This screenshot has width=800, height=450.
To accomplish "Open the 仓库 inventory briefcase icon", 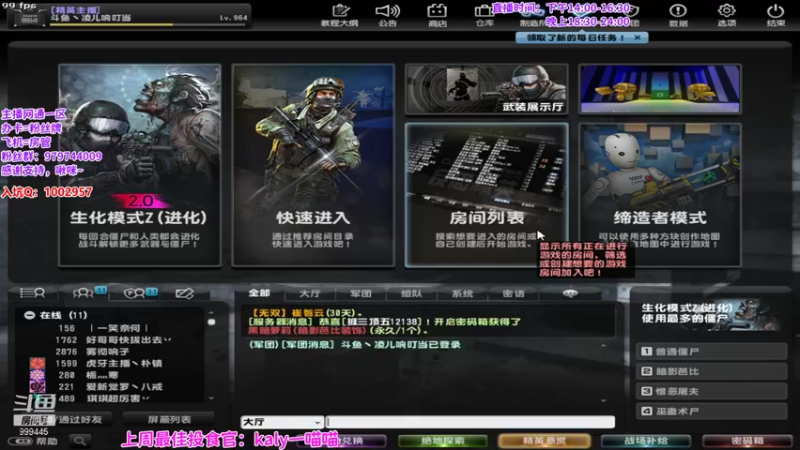I will 484,15.
